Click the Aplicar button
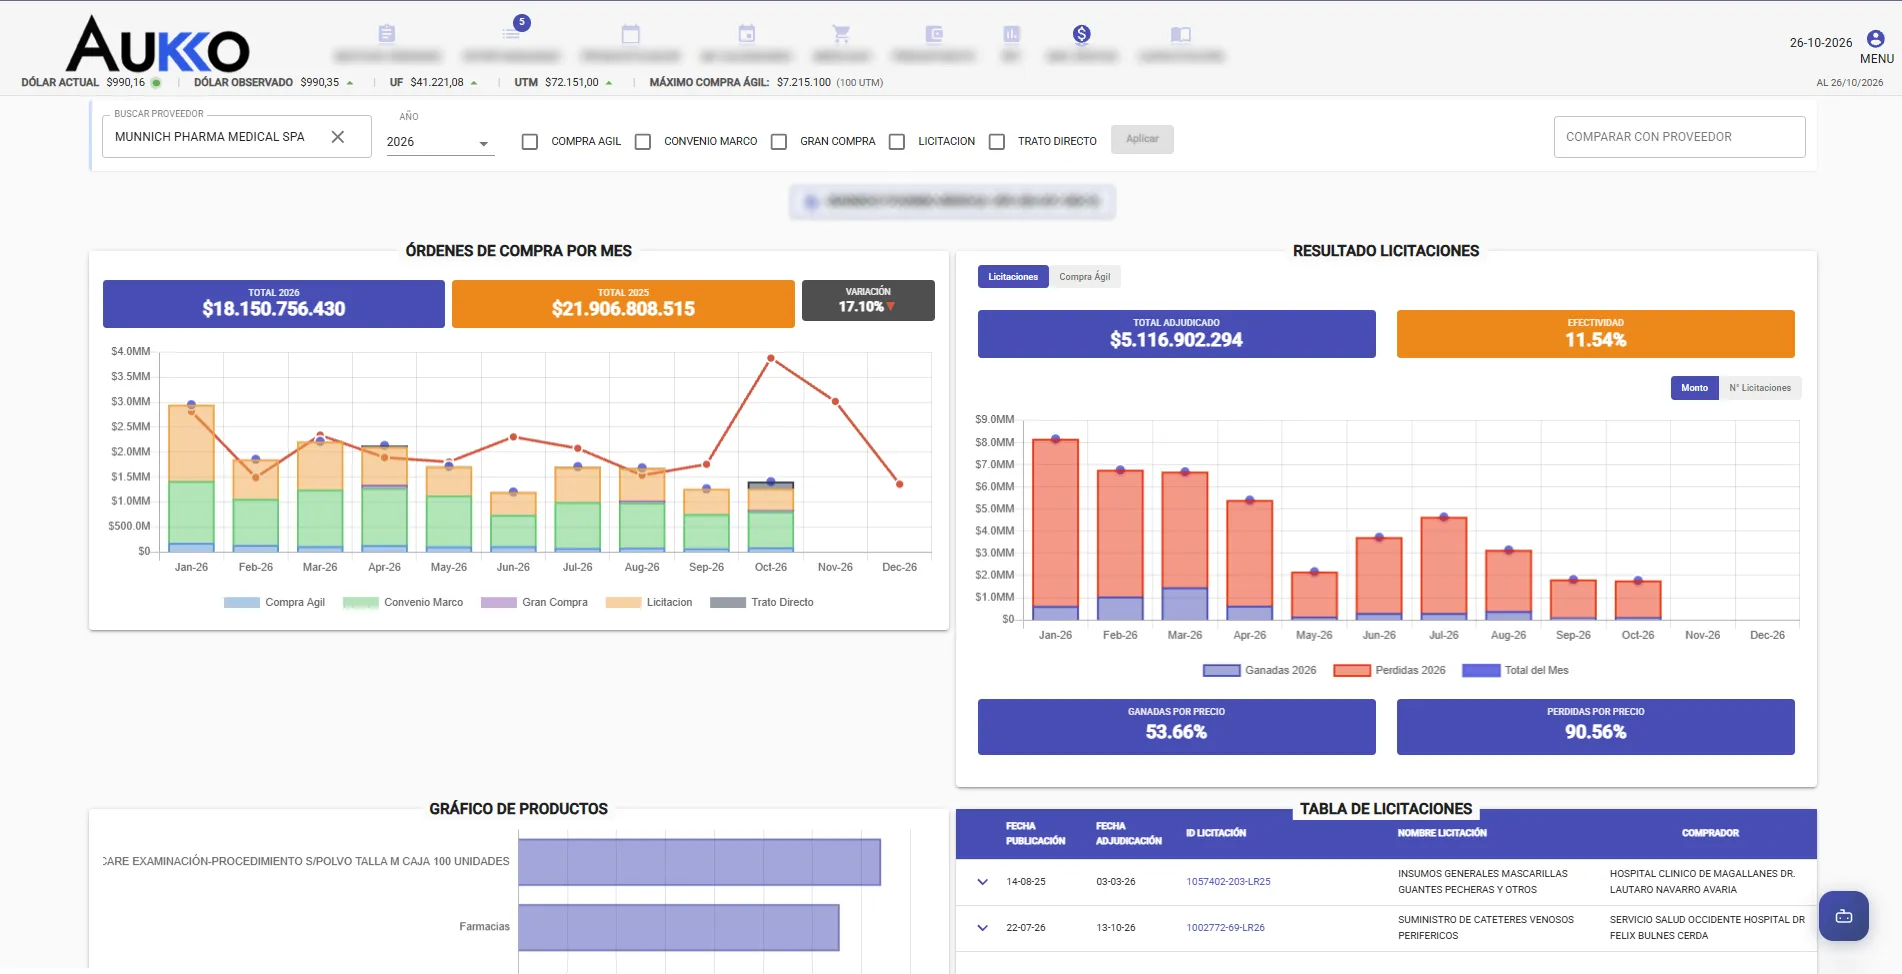Image resolution: width=1902 pixels, height=974 pixels. click(x=1142, y=139)
